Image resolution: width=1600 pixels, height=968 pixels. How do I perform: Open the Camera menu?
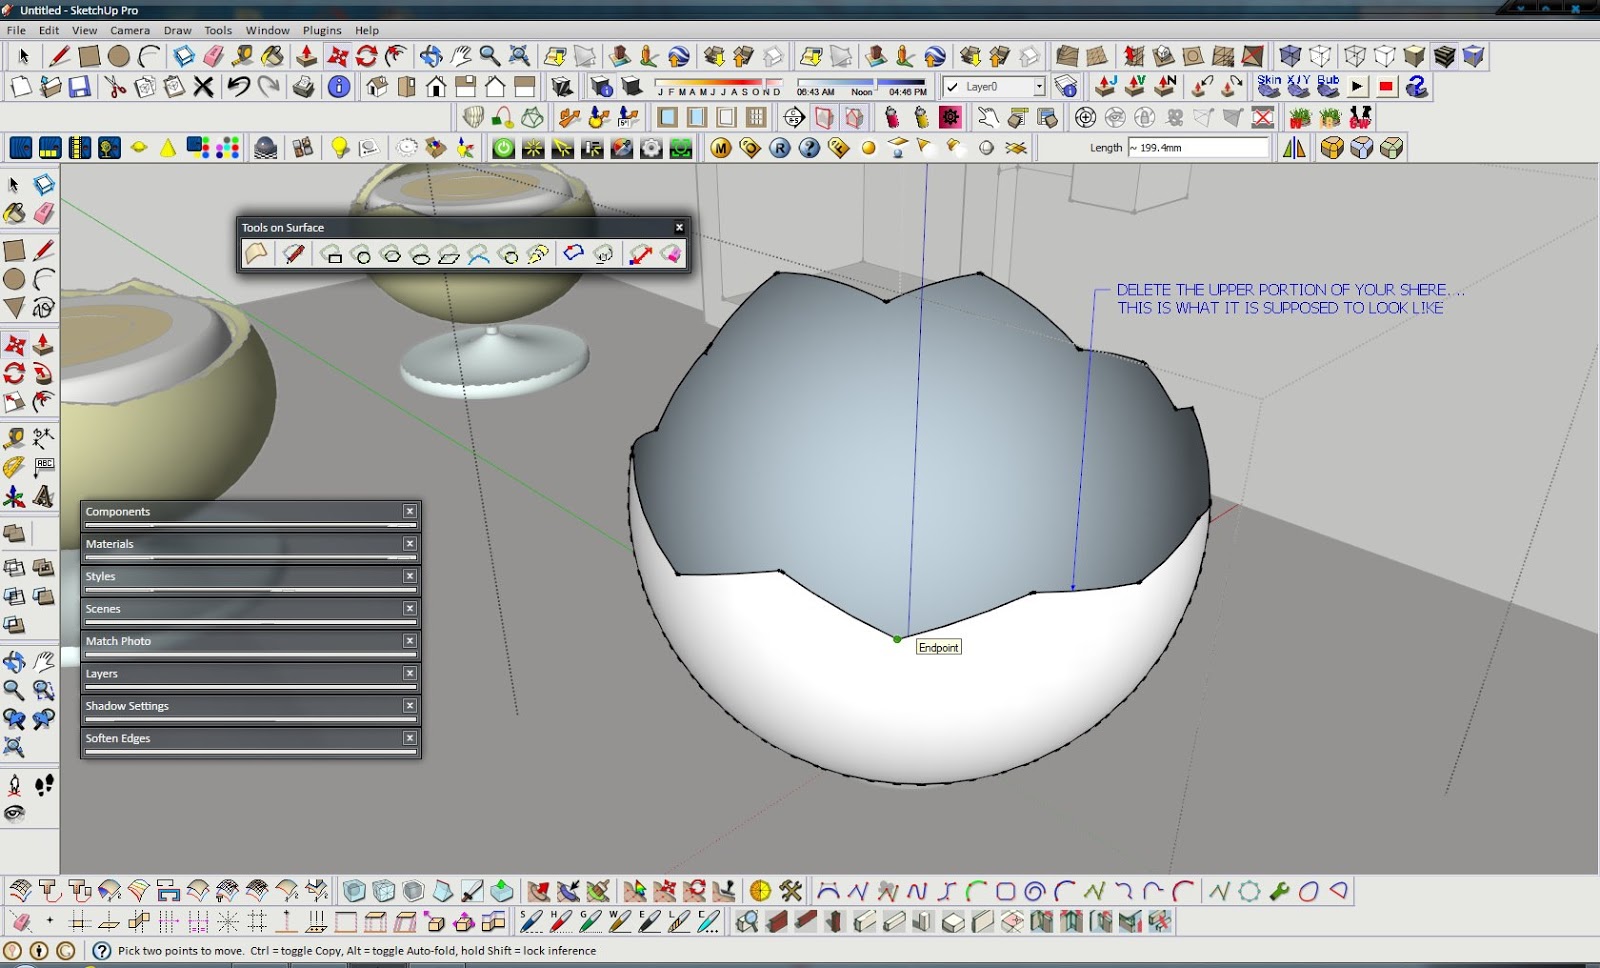[x=128, y=30]
